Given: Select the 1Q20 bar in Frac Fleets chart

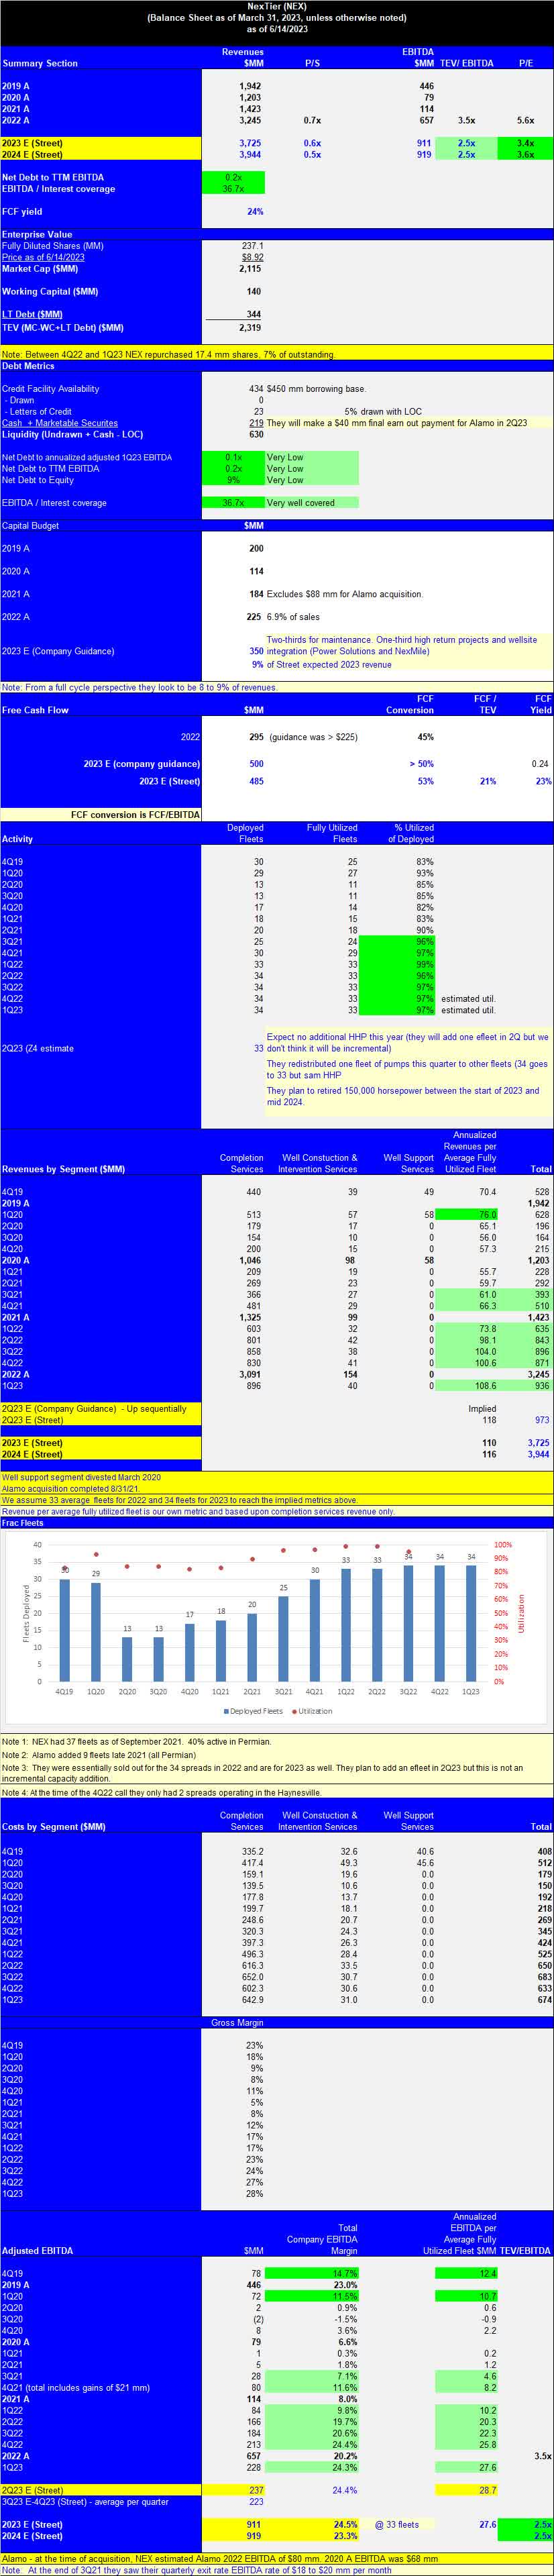Looking at the screenshot, I should coord(96,1632).
